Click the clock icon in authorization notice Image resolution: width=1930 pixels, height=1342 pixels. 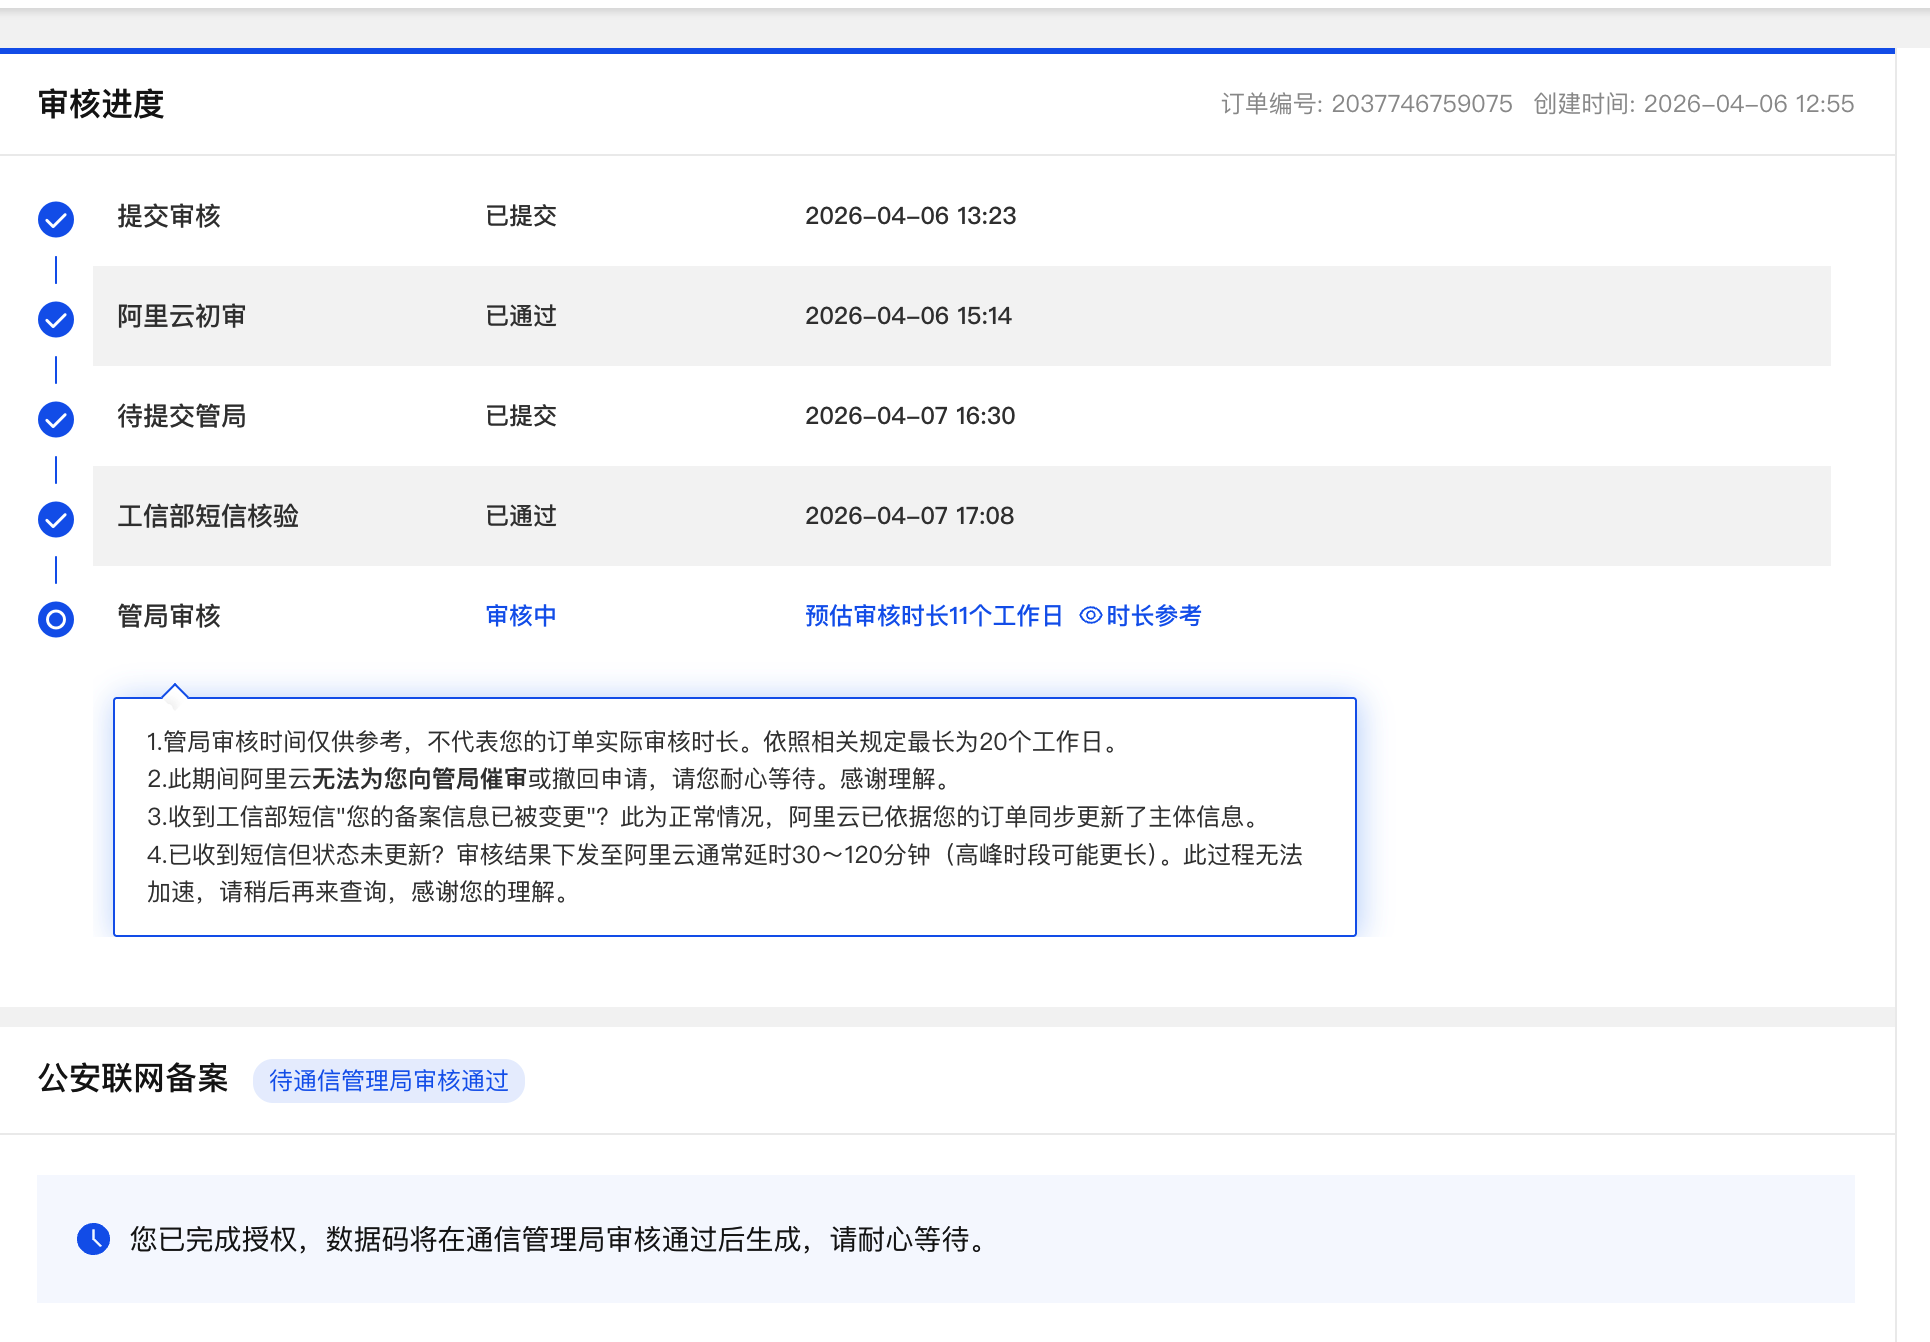(x=94, y=1239)
